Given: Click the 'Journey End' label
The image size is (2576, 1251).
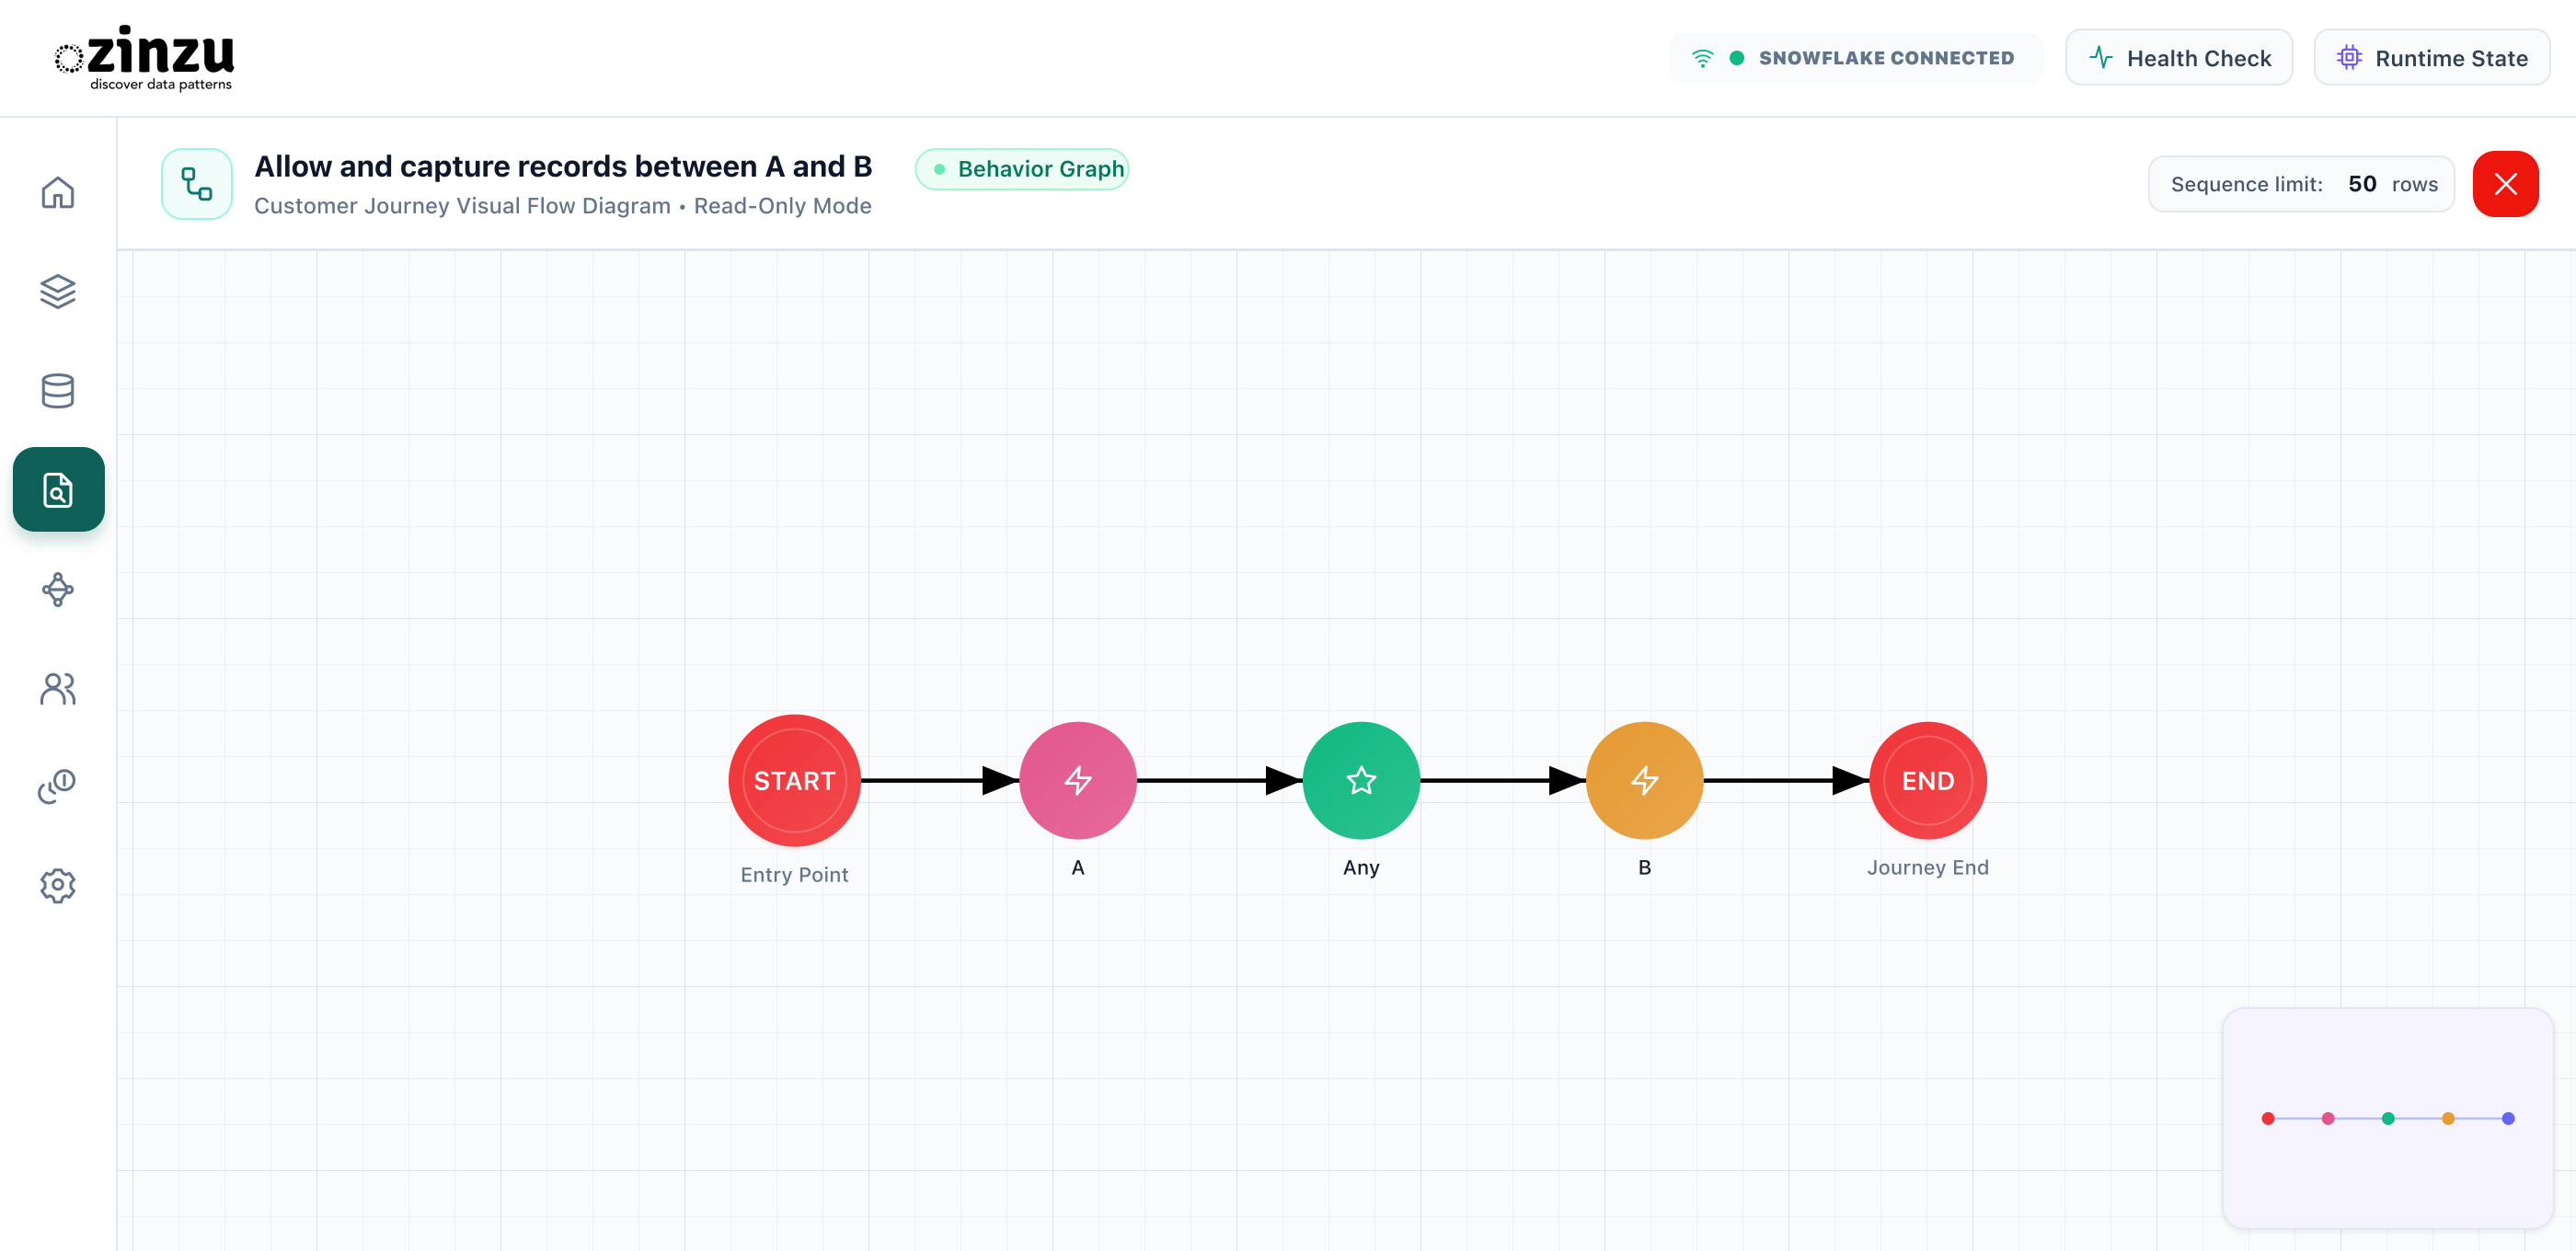Looking at the screenshot, I should click(1927, 867).
